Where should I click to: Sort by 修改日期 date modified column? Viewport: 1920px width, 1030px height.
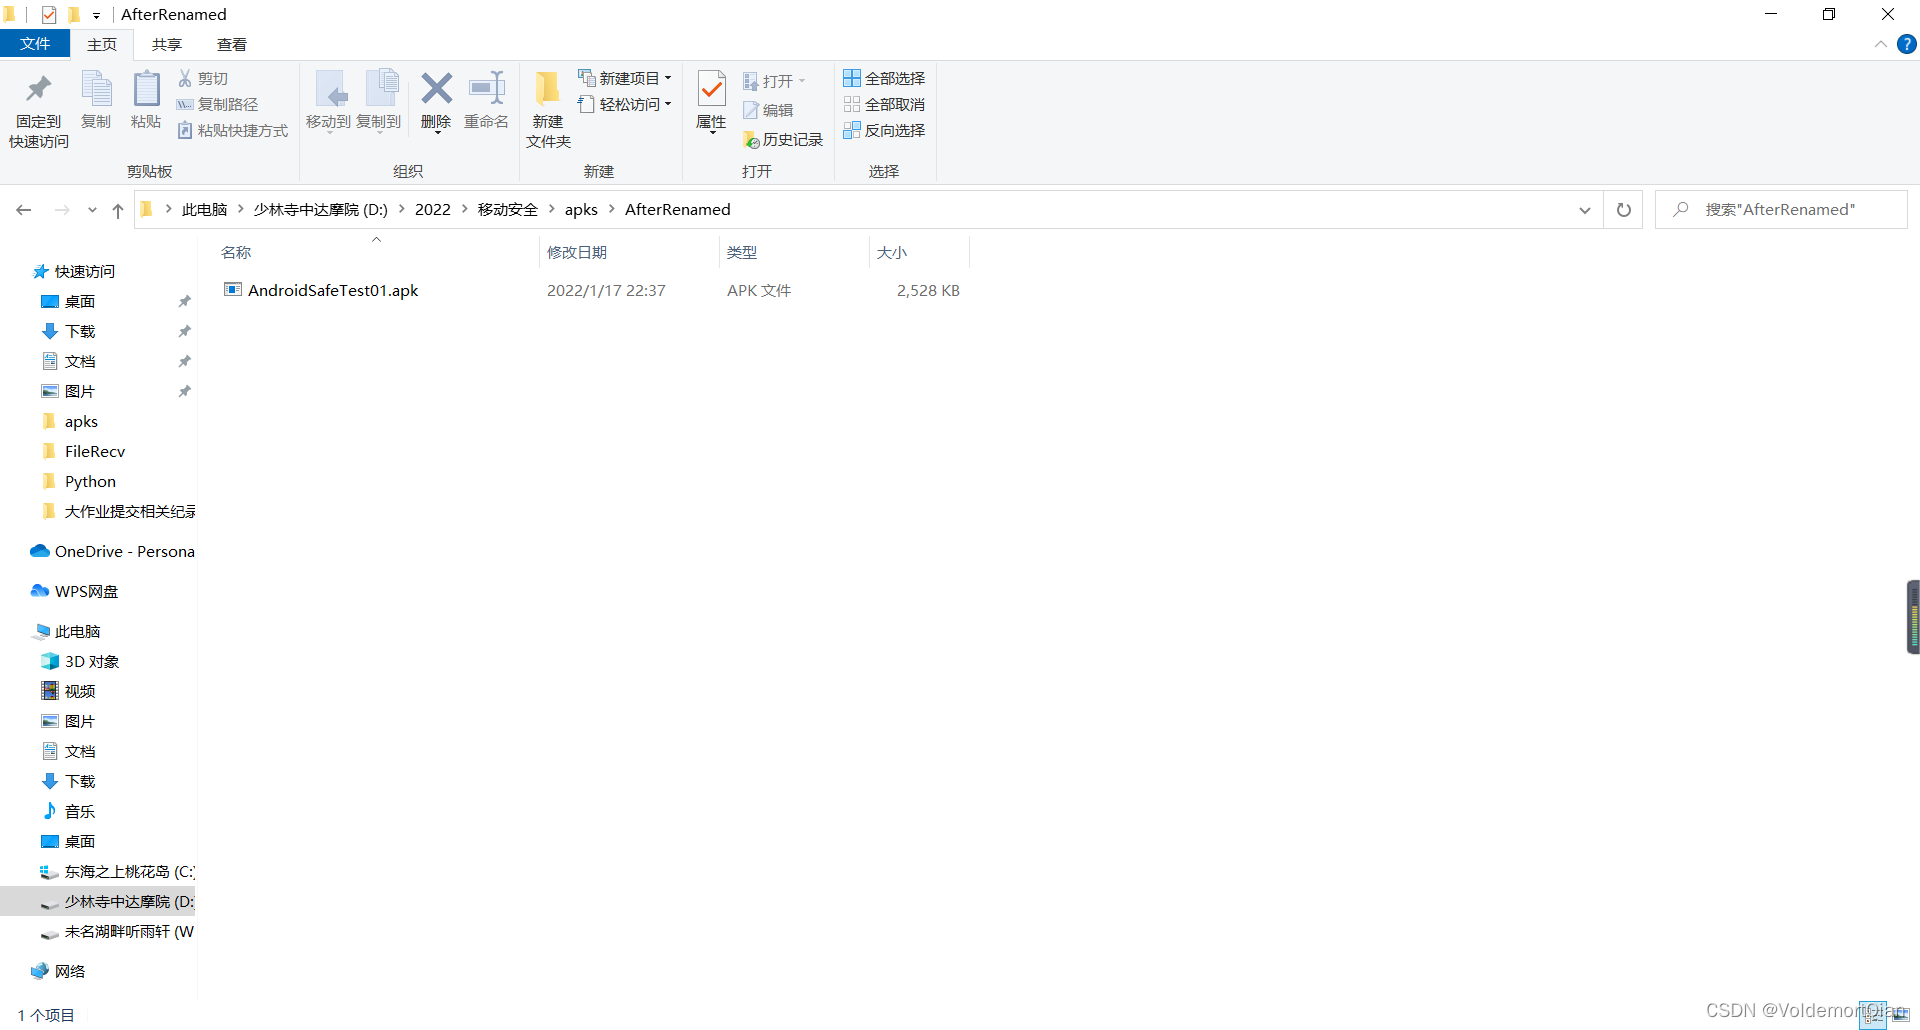click(629, 252)
